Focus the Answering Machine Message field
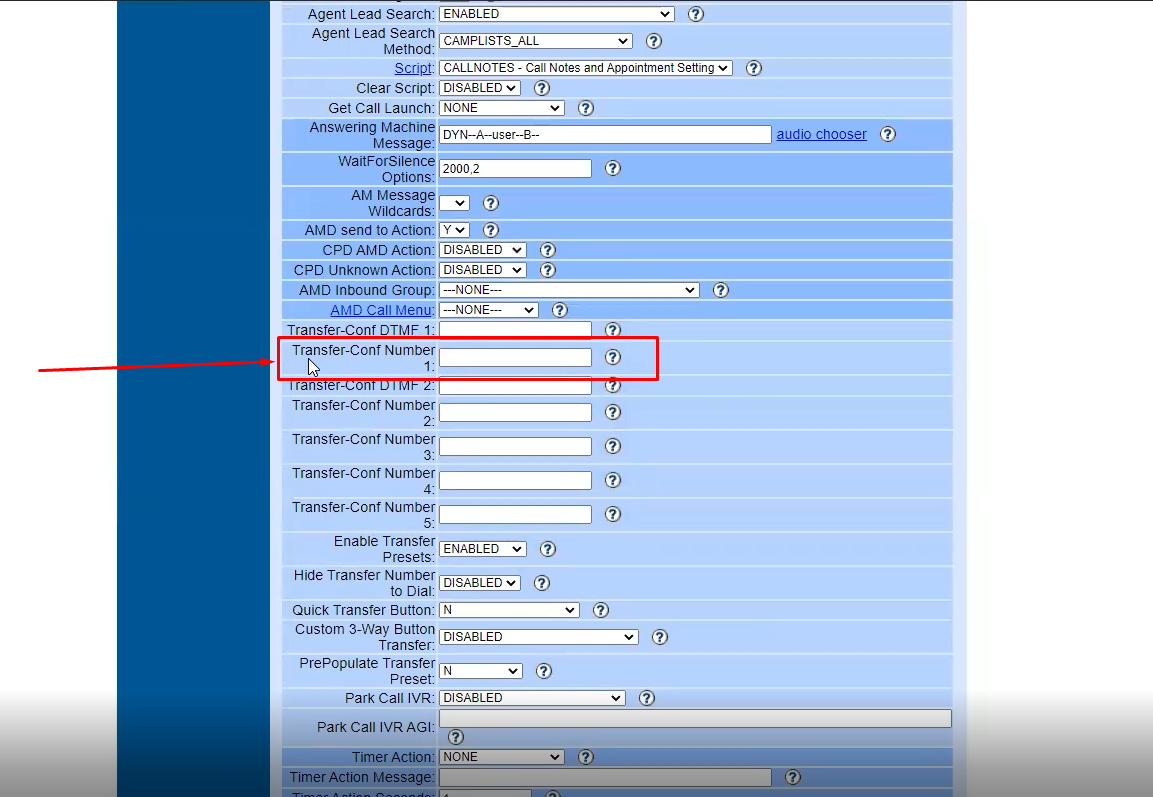The image size is (1153, 797). [605, 135]
